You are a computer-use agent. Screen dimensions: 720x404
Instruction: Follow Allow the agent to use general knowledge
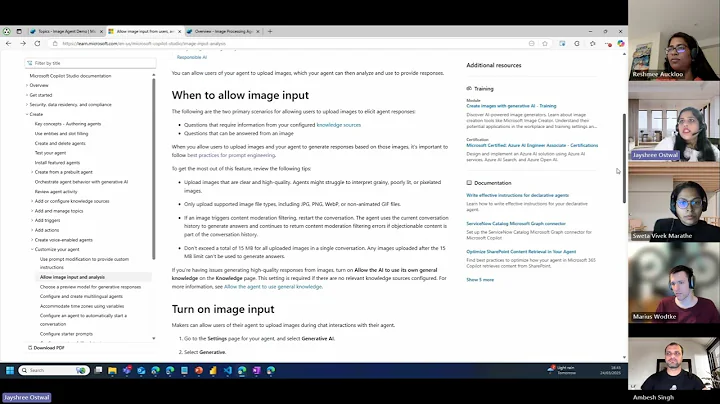click(273, 286)
